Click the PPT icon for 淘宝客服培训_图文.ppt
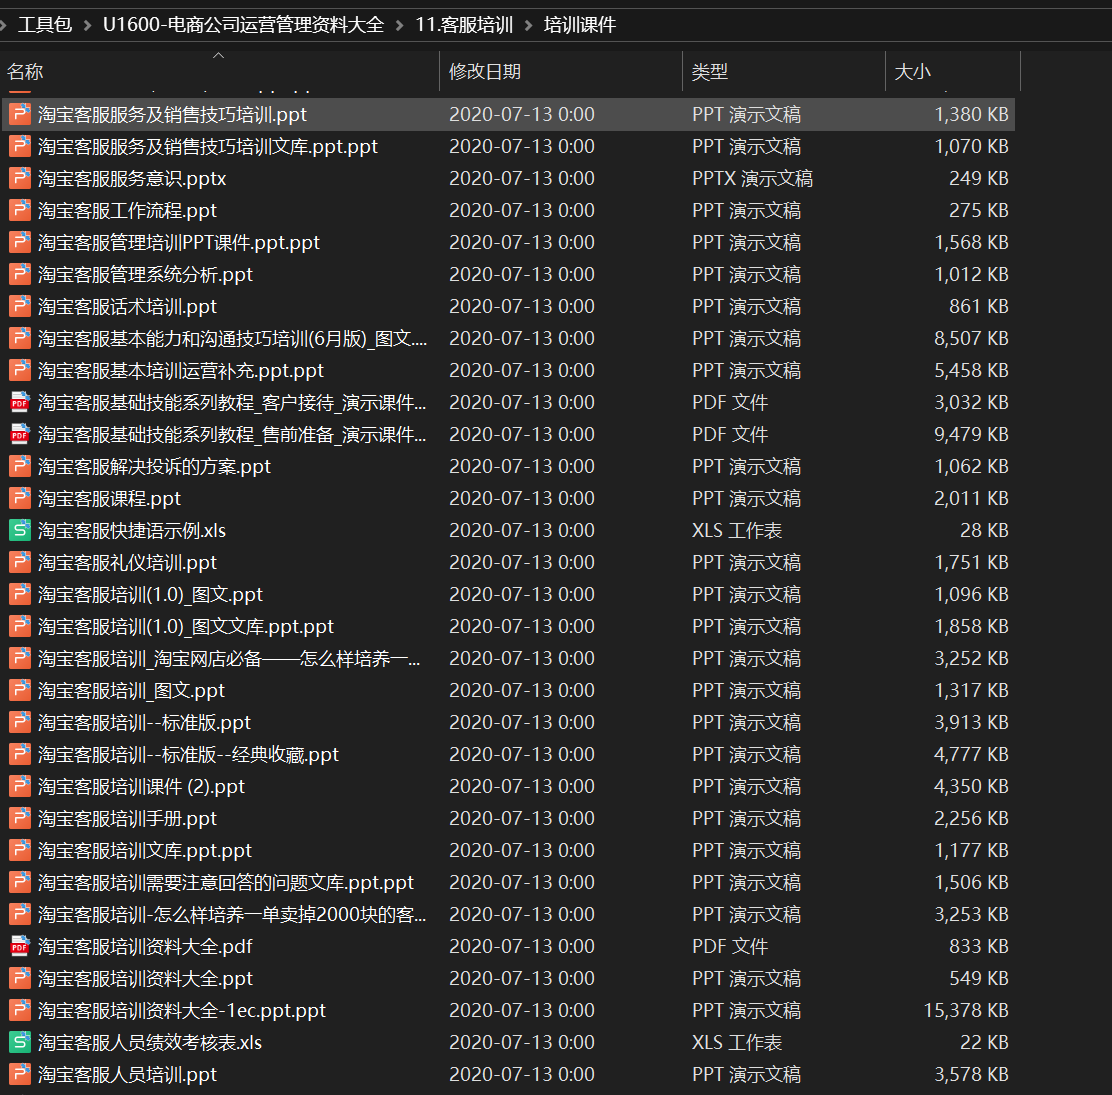Screen dimensions: 1112x1095 tap(20, 690)
